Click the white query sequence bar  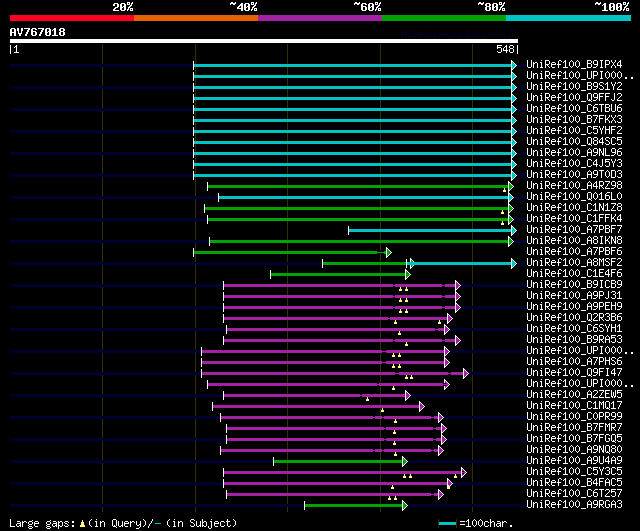264,41
